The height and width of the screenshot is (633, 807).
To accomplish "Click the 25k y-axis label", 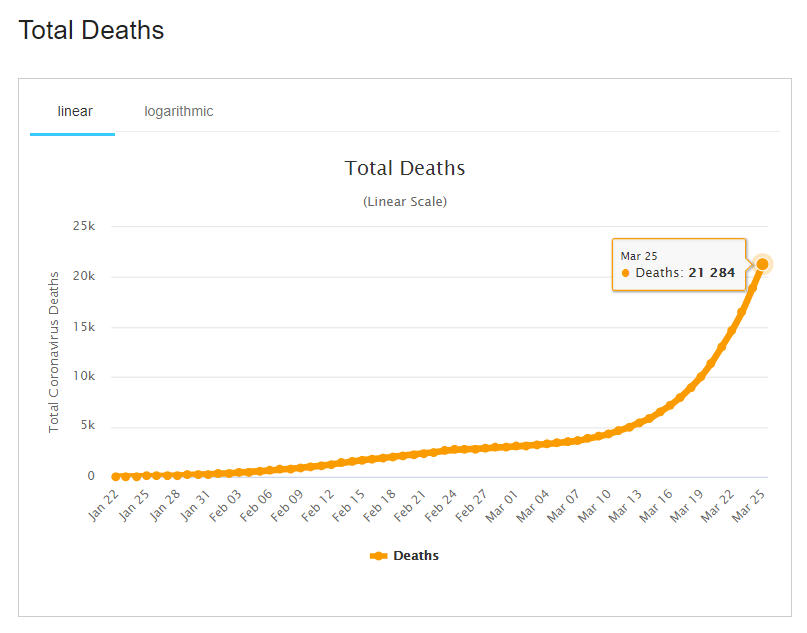I will pos(83,227).
